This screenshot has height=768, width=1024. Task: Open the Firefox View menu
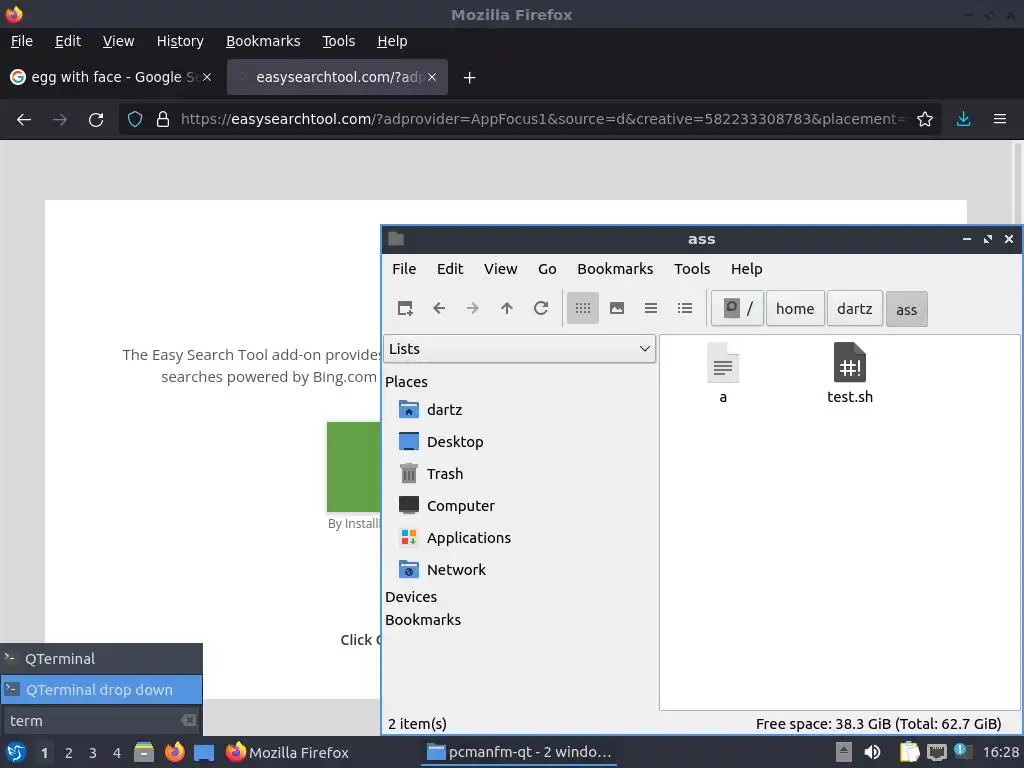(x=118, y=41)
